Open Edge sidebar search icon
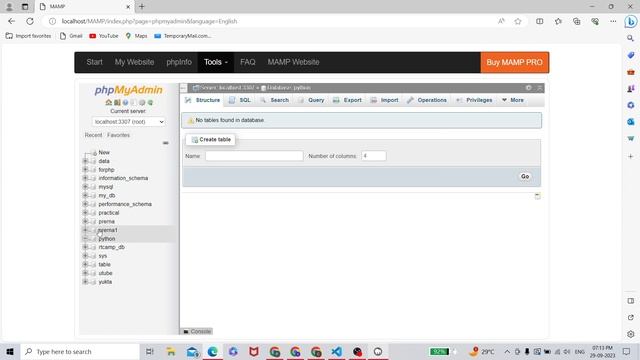The height and width of the screenshot is (360, 640). 631,38
